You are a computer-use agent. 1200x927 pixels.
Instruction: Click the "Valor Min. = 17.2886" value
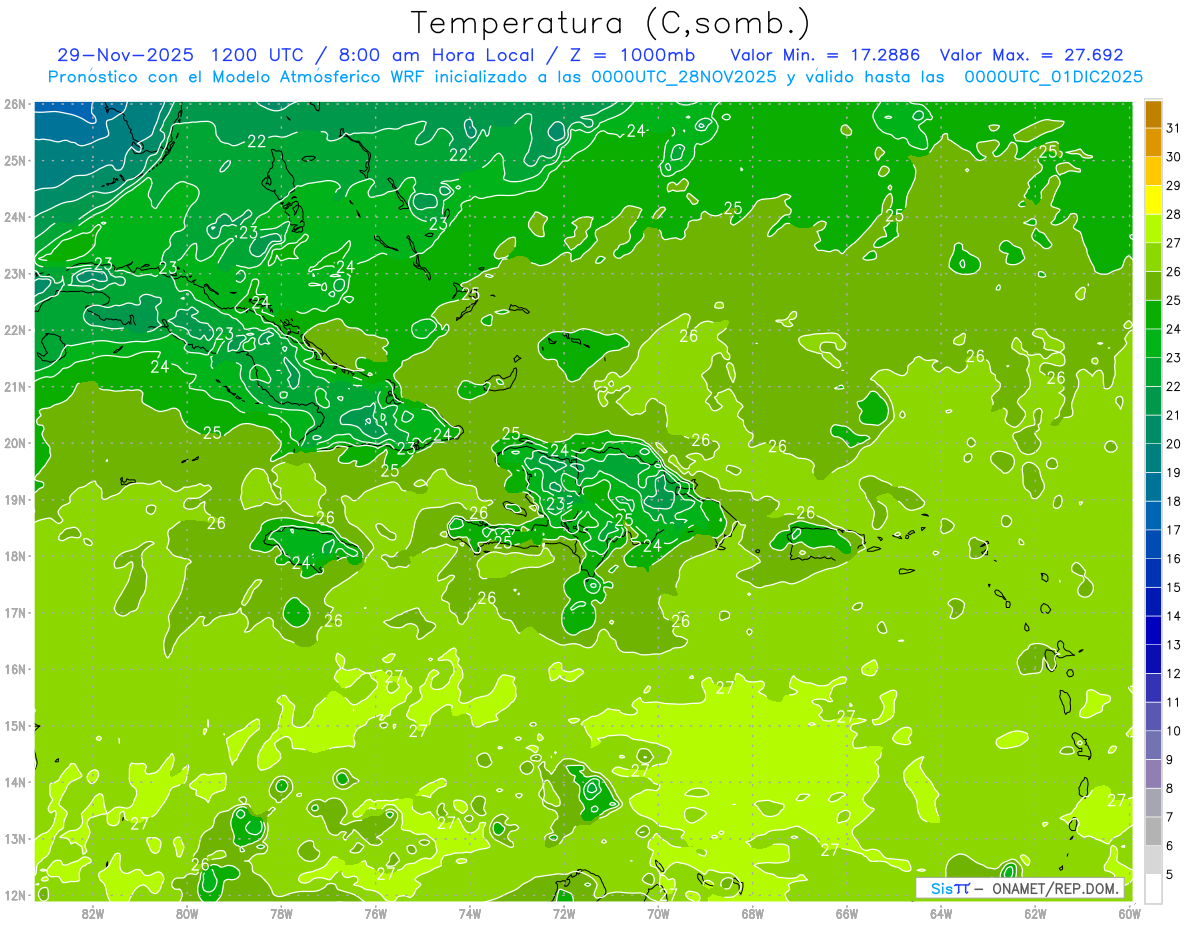tap(824, 55)
